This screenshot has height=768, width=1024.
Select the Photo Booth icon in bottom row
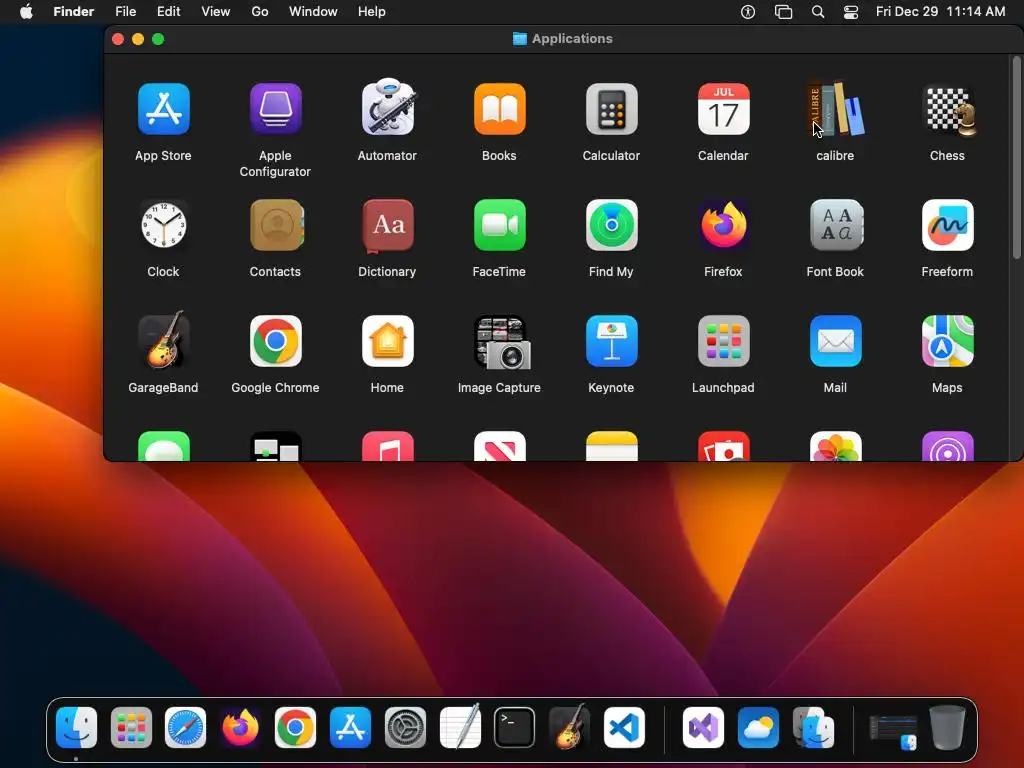tap(723, 446)
